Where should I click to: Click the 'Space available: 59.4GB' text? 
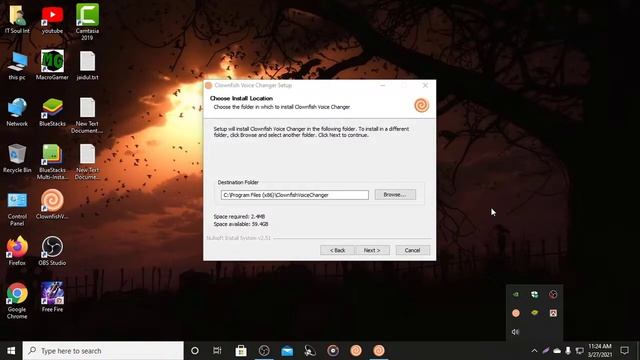click(241, 224)
